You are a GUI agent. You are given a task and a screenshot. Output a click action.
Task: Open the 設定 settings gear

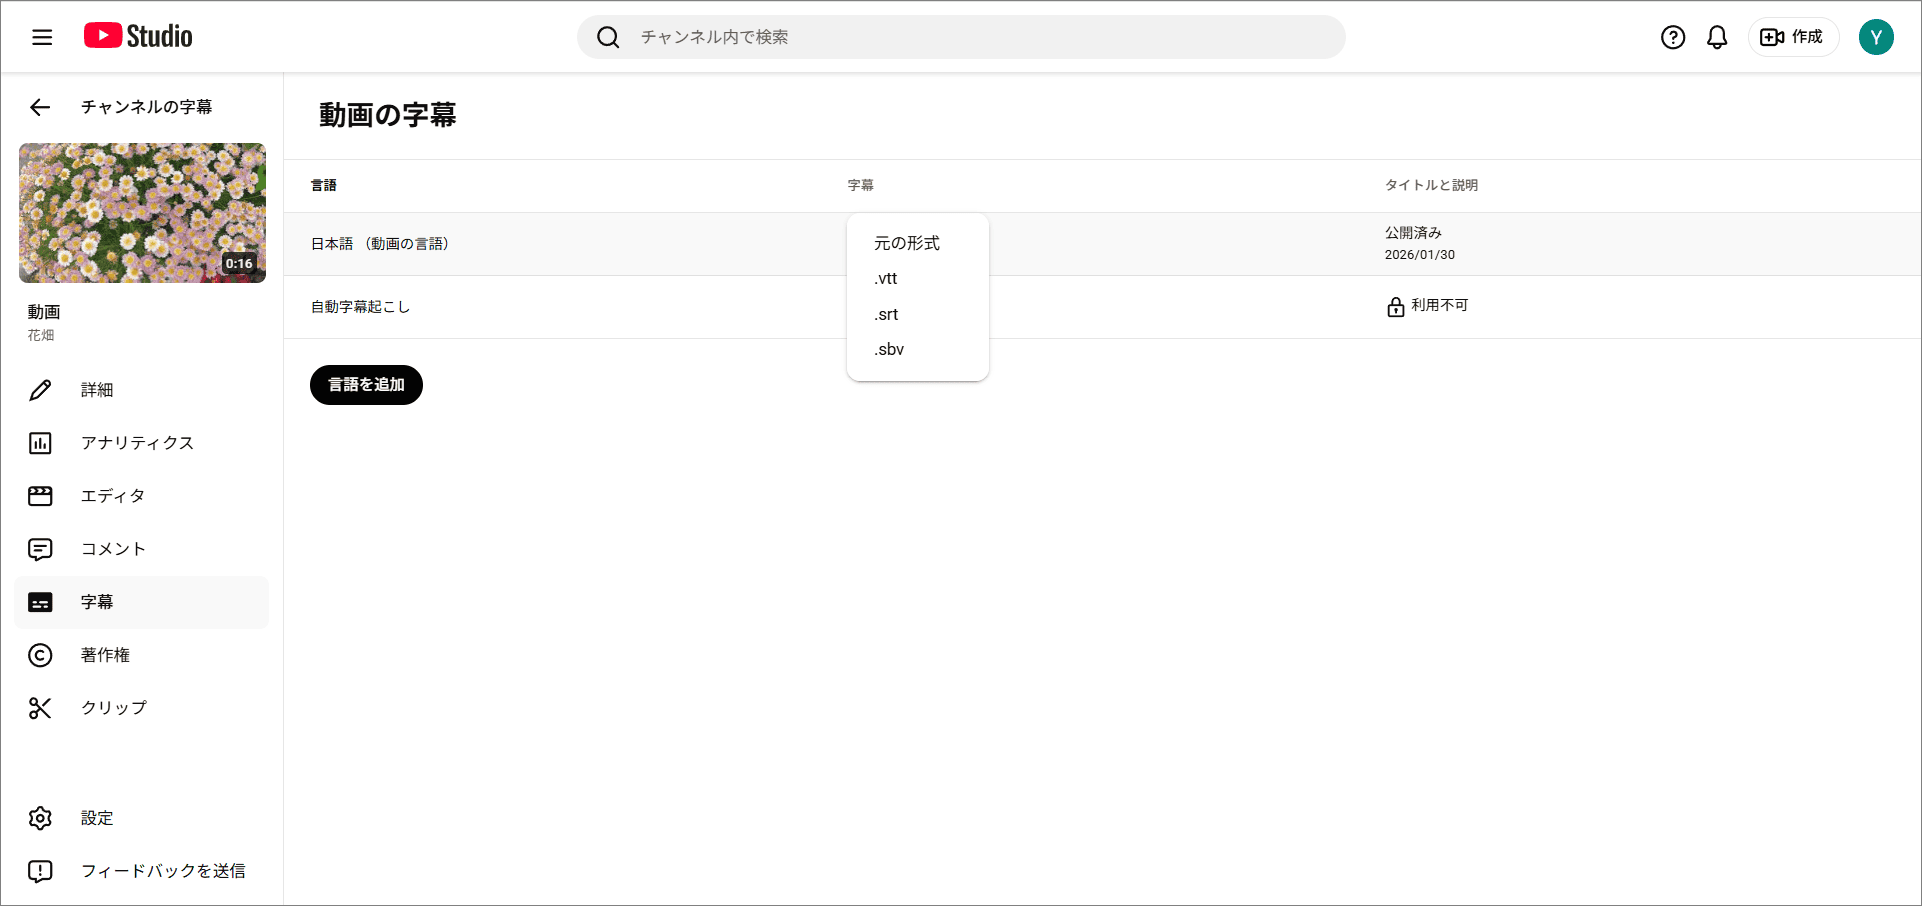(x=97, y=818)
